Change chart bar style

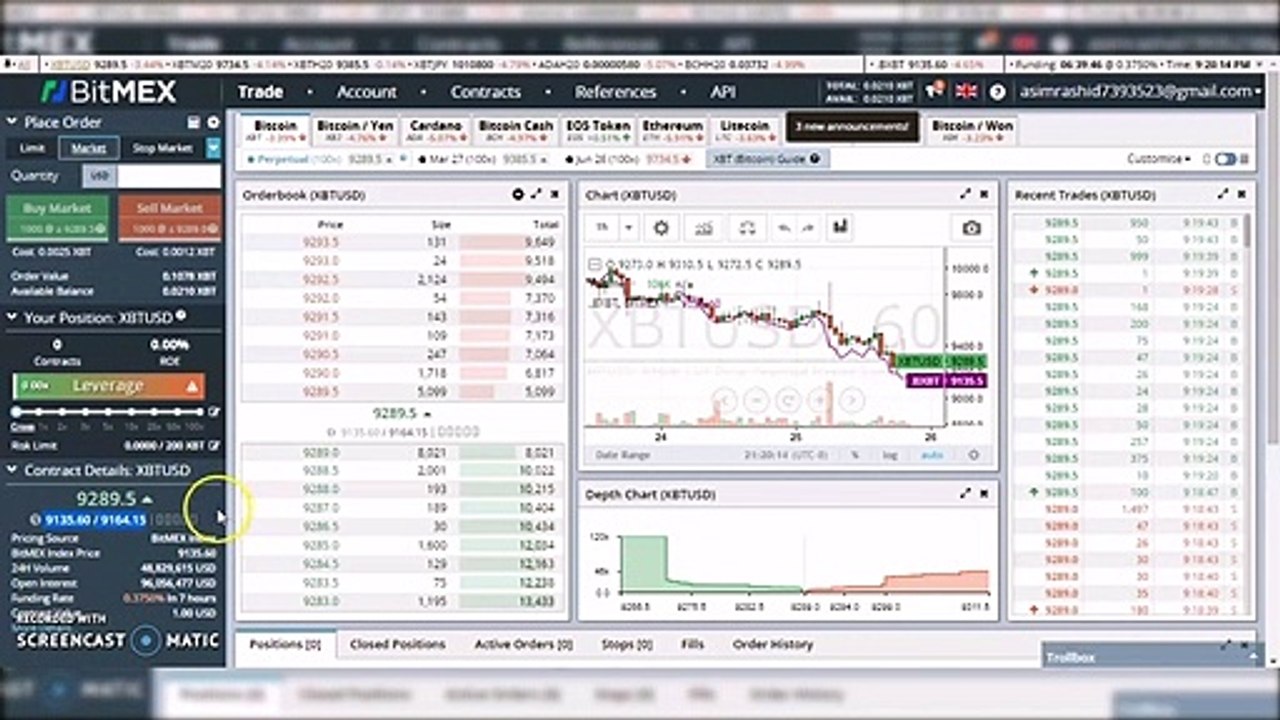click(x=840, y=227)
